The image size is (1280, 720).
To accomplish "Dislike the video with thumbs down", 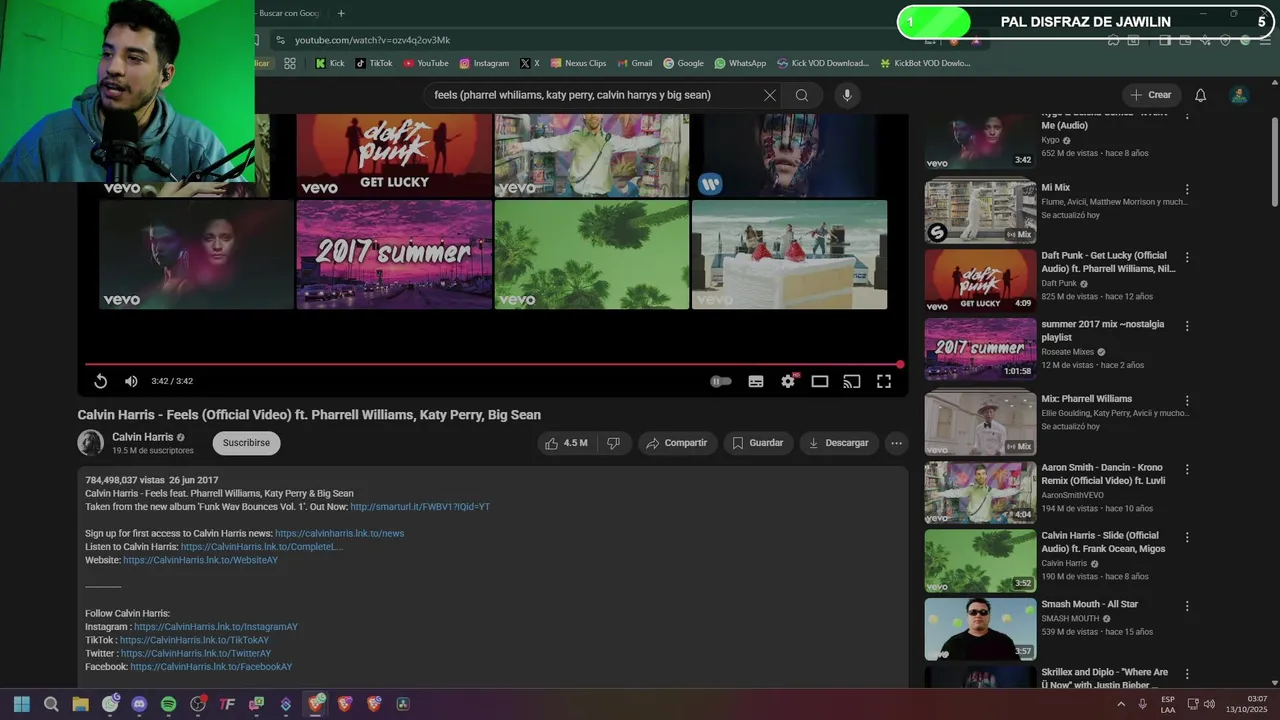I will (614, 443).
